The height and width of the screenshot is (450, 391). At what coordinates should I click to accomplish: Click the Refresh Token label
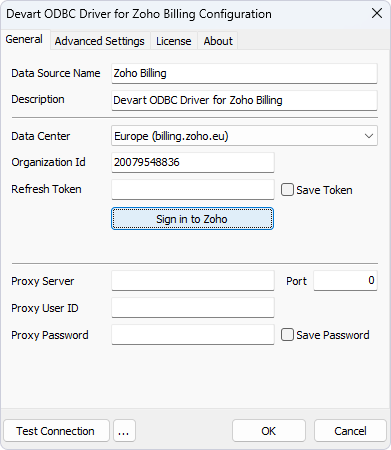click(x=46, y=189)
